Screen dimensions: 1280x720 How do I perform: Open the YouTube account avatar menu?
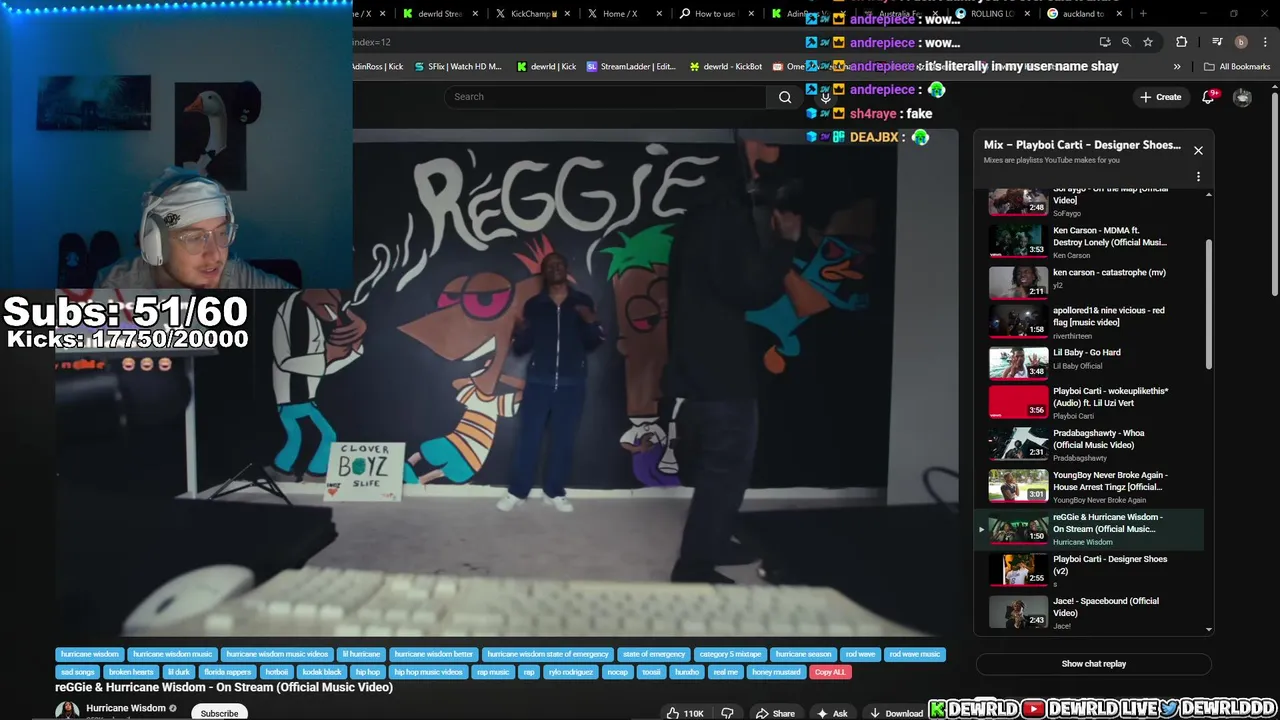(x=1242, y=97)
